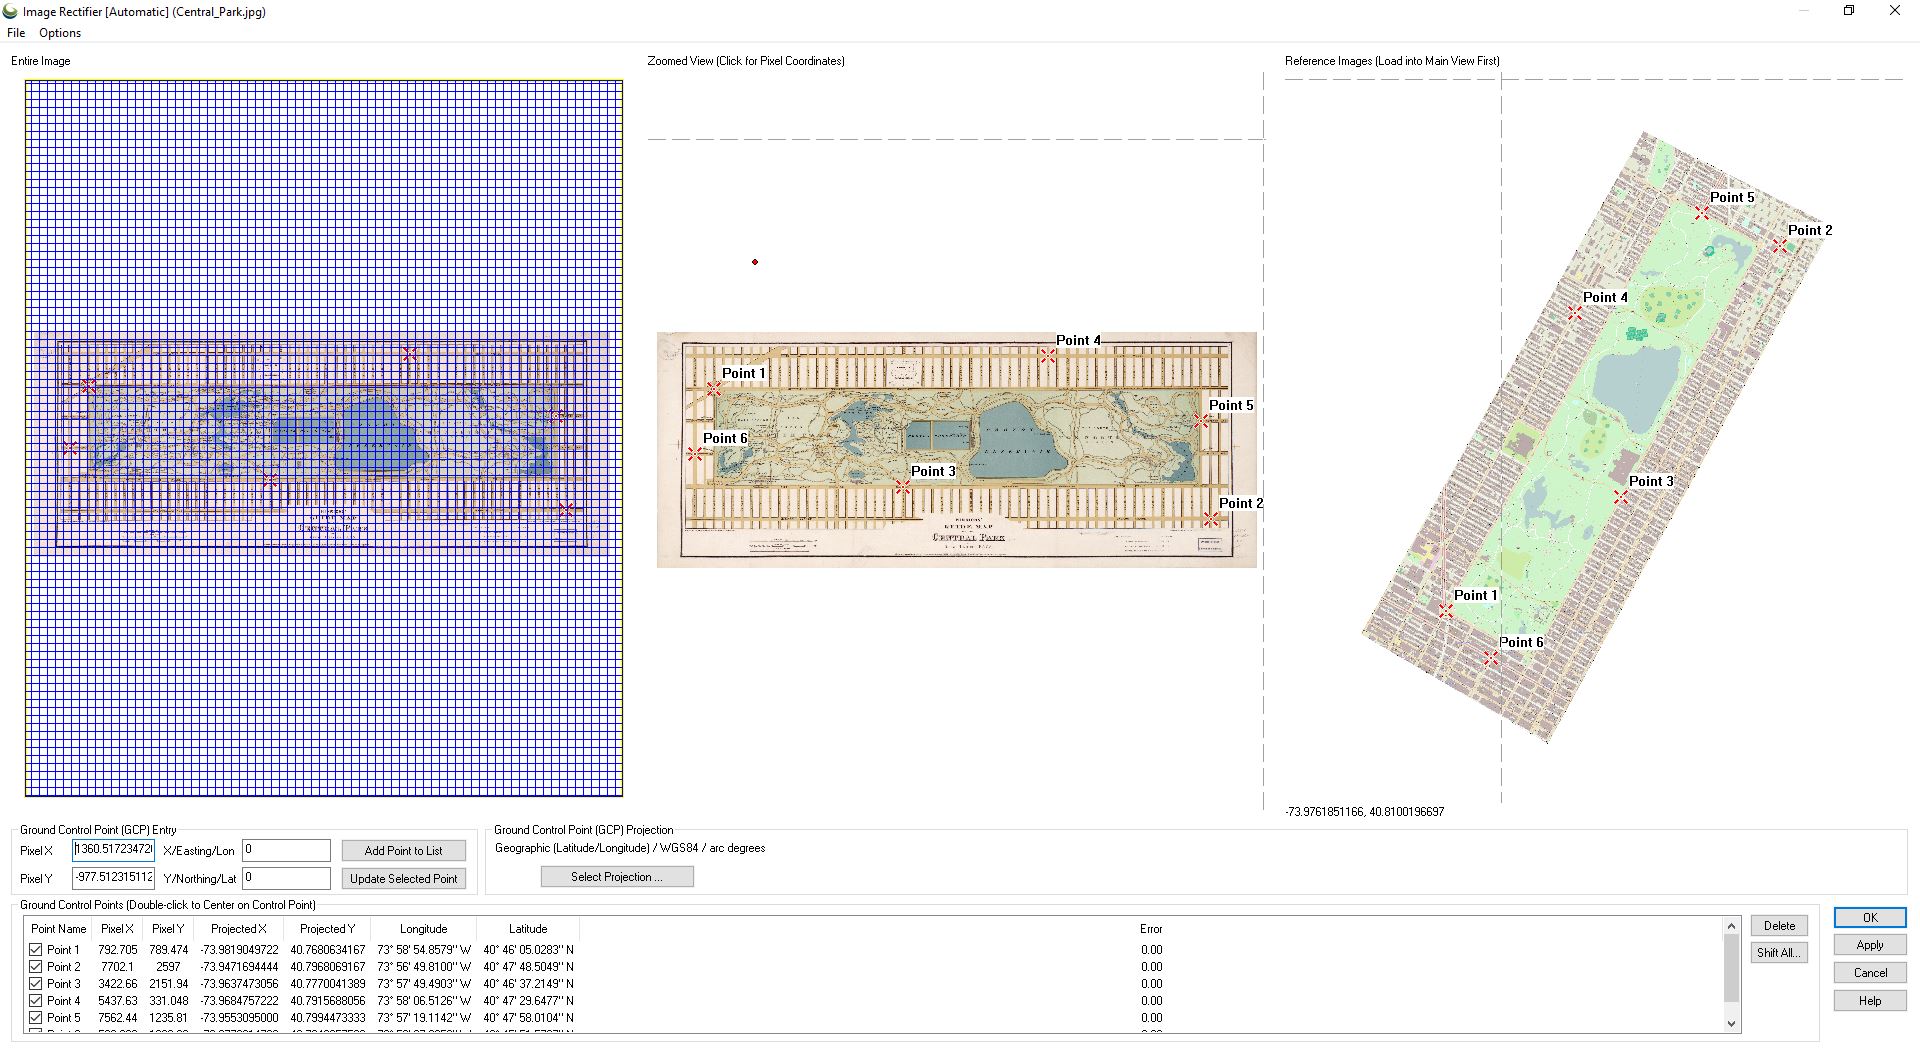Click the Shift All button

tap(1779, 953)
